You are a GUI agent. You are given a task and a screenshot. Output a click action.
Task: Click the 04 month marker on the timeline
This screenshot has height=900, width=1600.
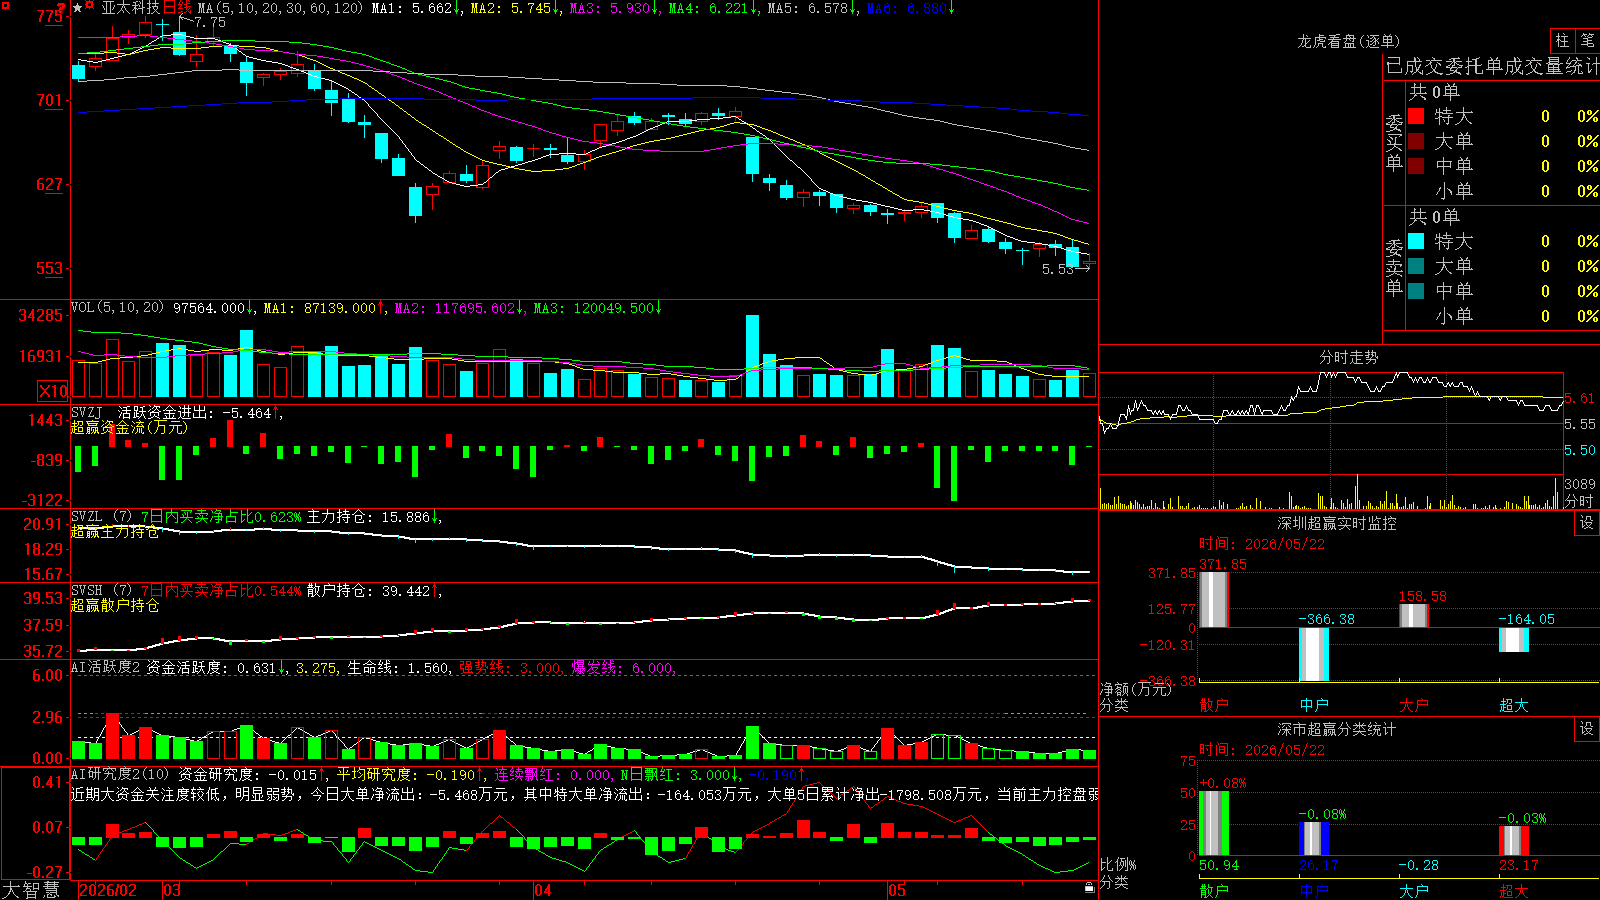543,890
